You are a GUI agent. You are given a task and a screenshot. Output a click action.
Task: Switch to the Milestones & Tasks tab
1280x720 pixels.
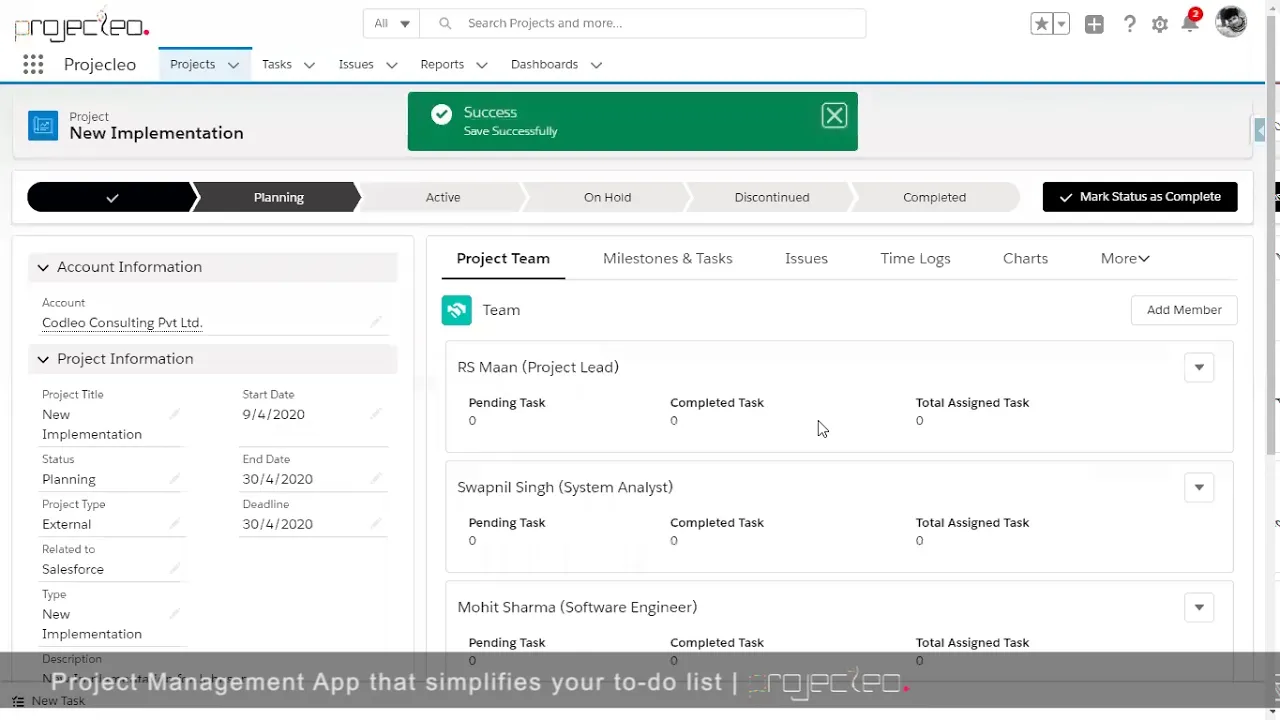point(667,258)
